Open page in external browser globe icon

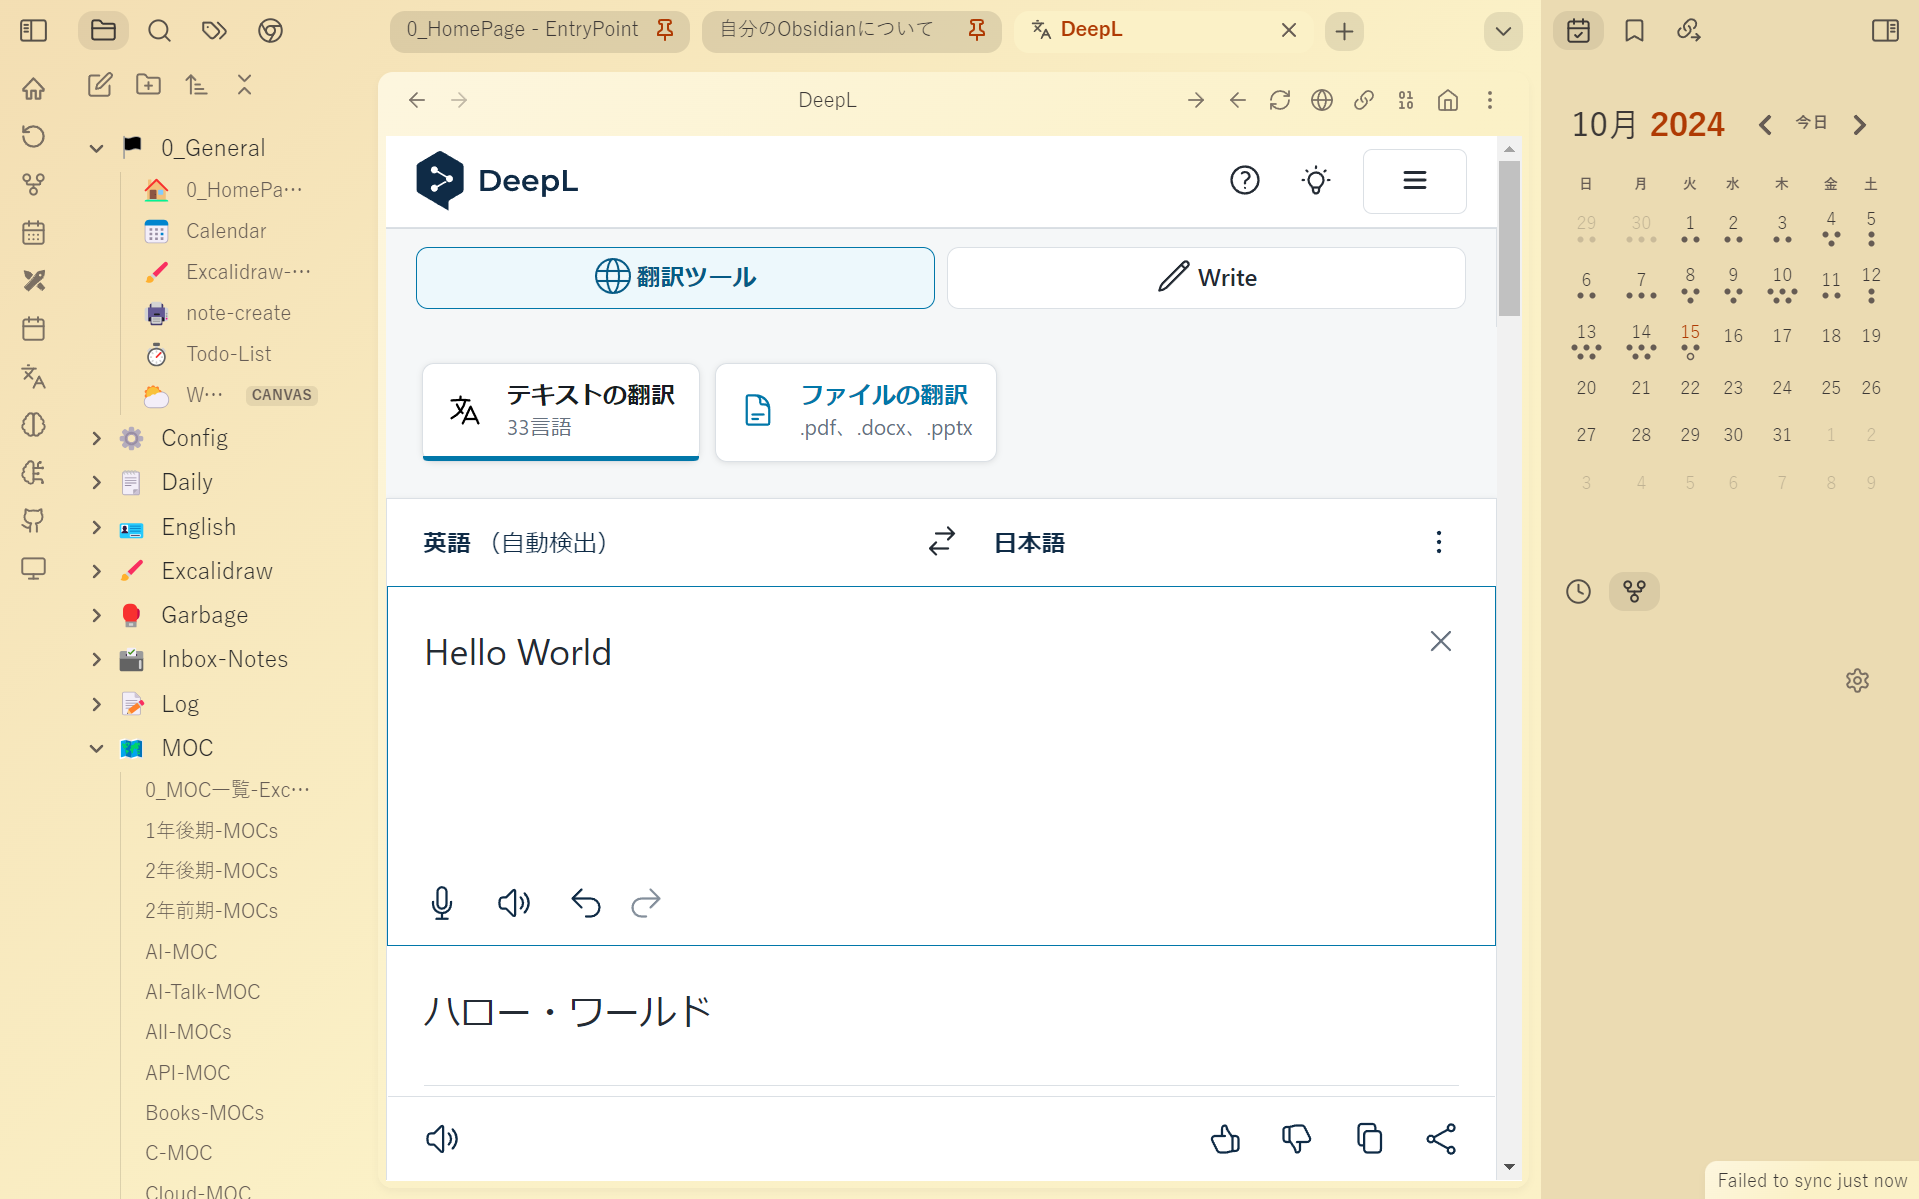coord(1322,100)
